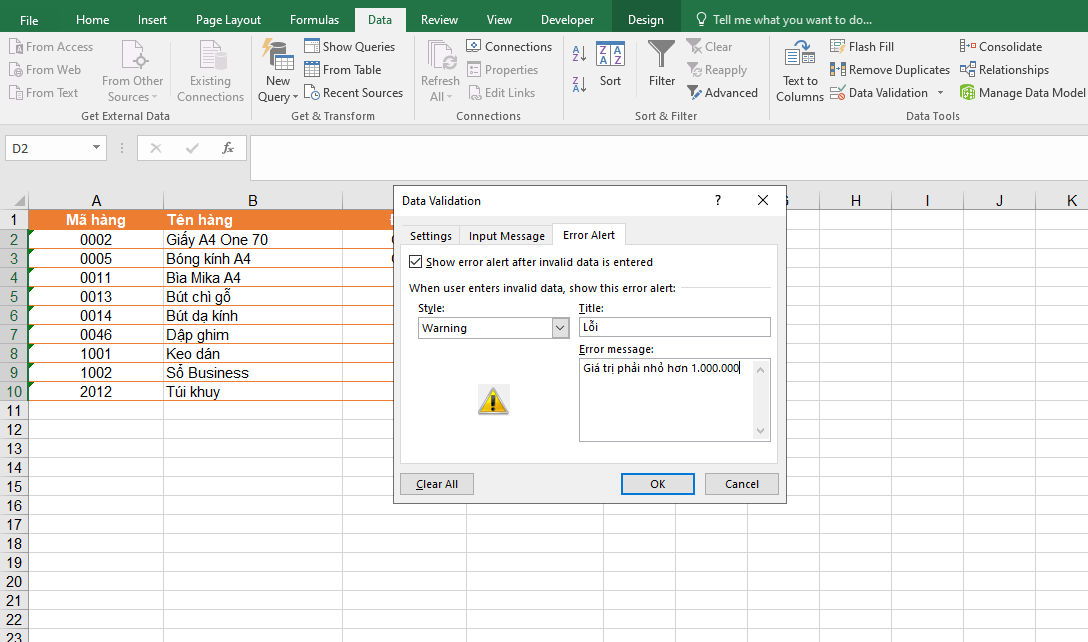
Task: Click the Insert Function fx icon
Action: pos(228,149)
